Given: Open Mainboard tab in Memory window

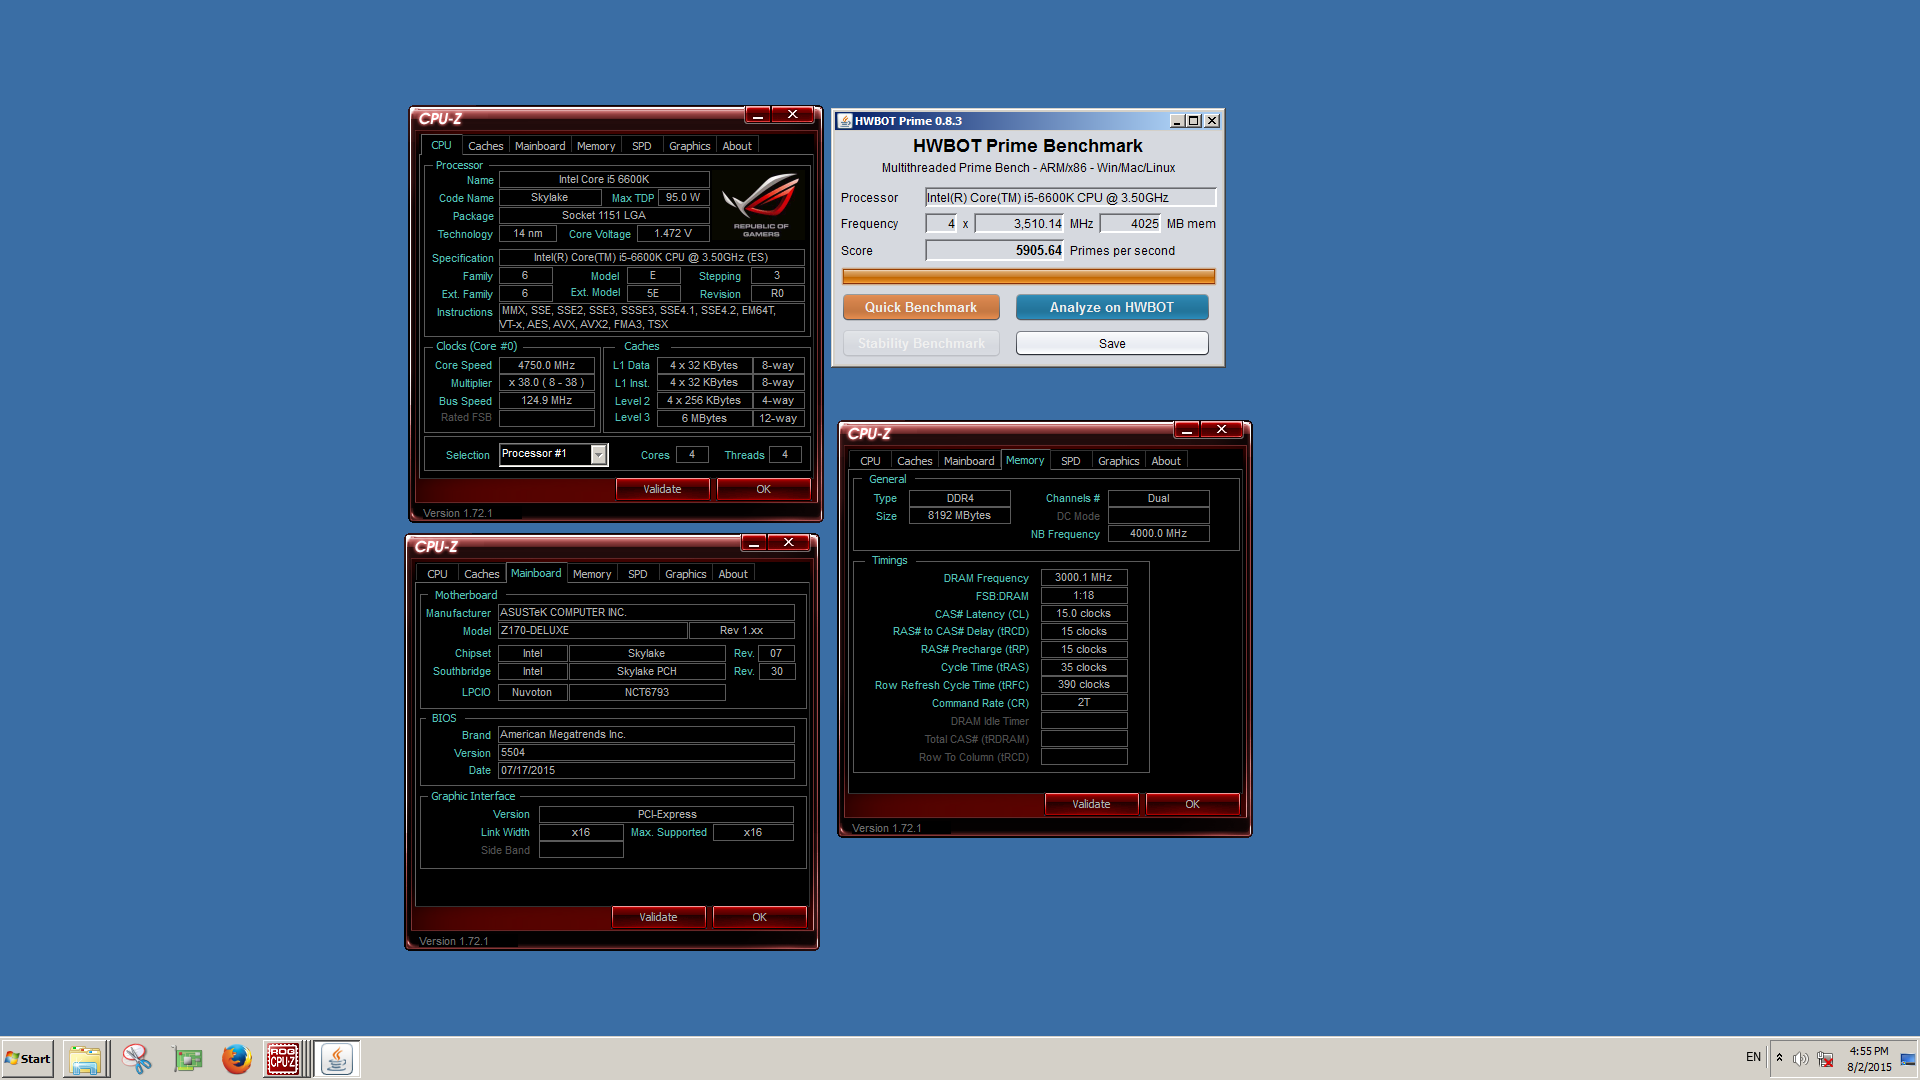Looking at the screenshot, I should (x=969, y=461).
